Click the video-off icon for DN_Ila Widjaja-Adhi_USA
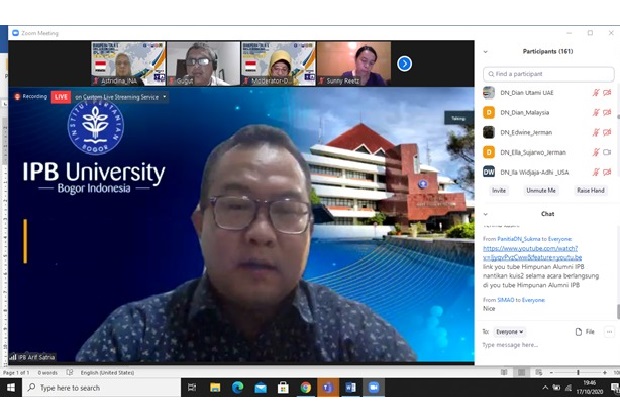Image resolution: width=620 pixels, height=413 pixels. (x=607, y=172)
